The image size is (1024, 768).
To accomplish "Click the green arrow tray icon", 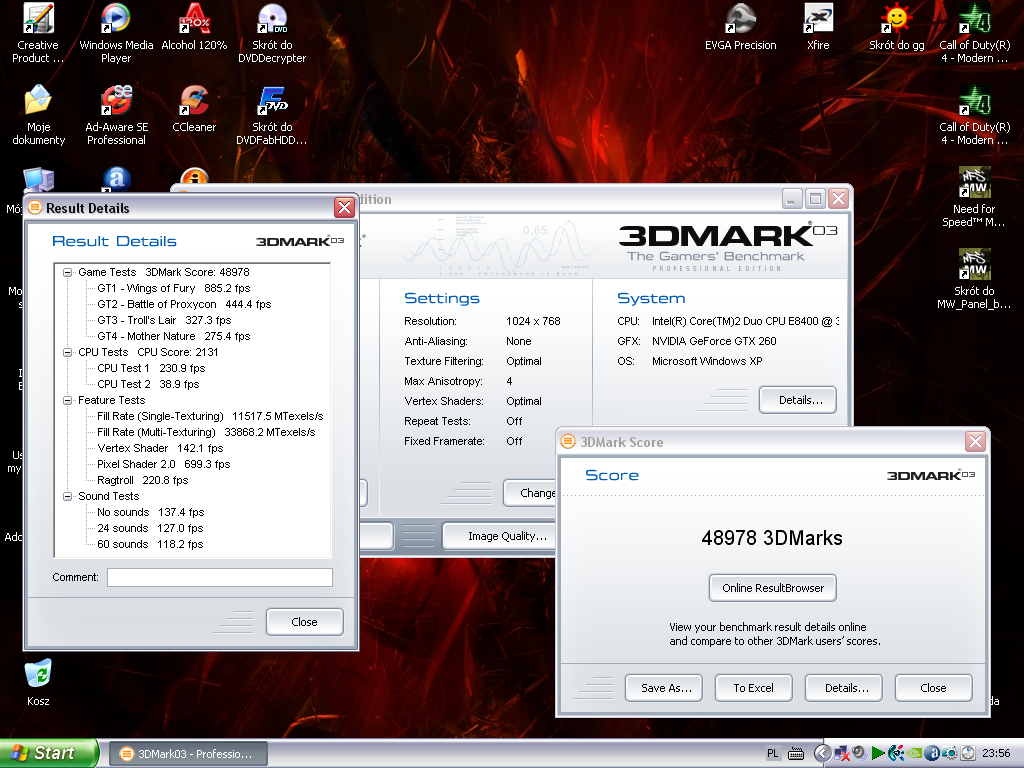I will pos(878,754).
